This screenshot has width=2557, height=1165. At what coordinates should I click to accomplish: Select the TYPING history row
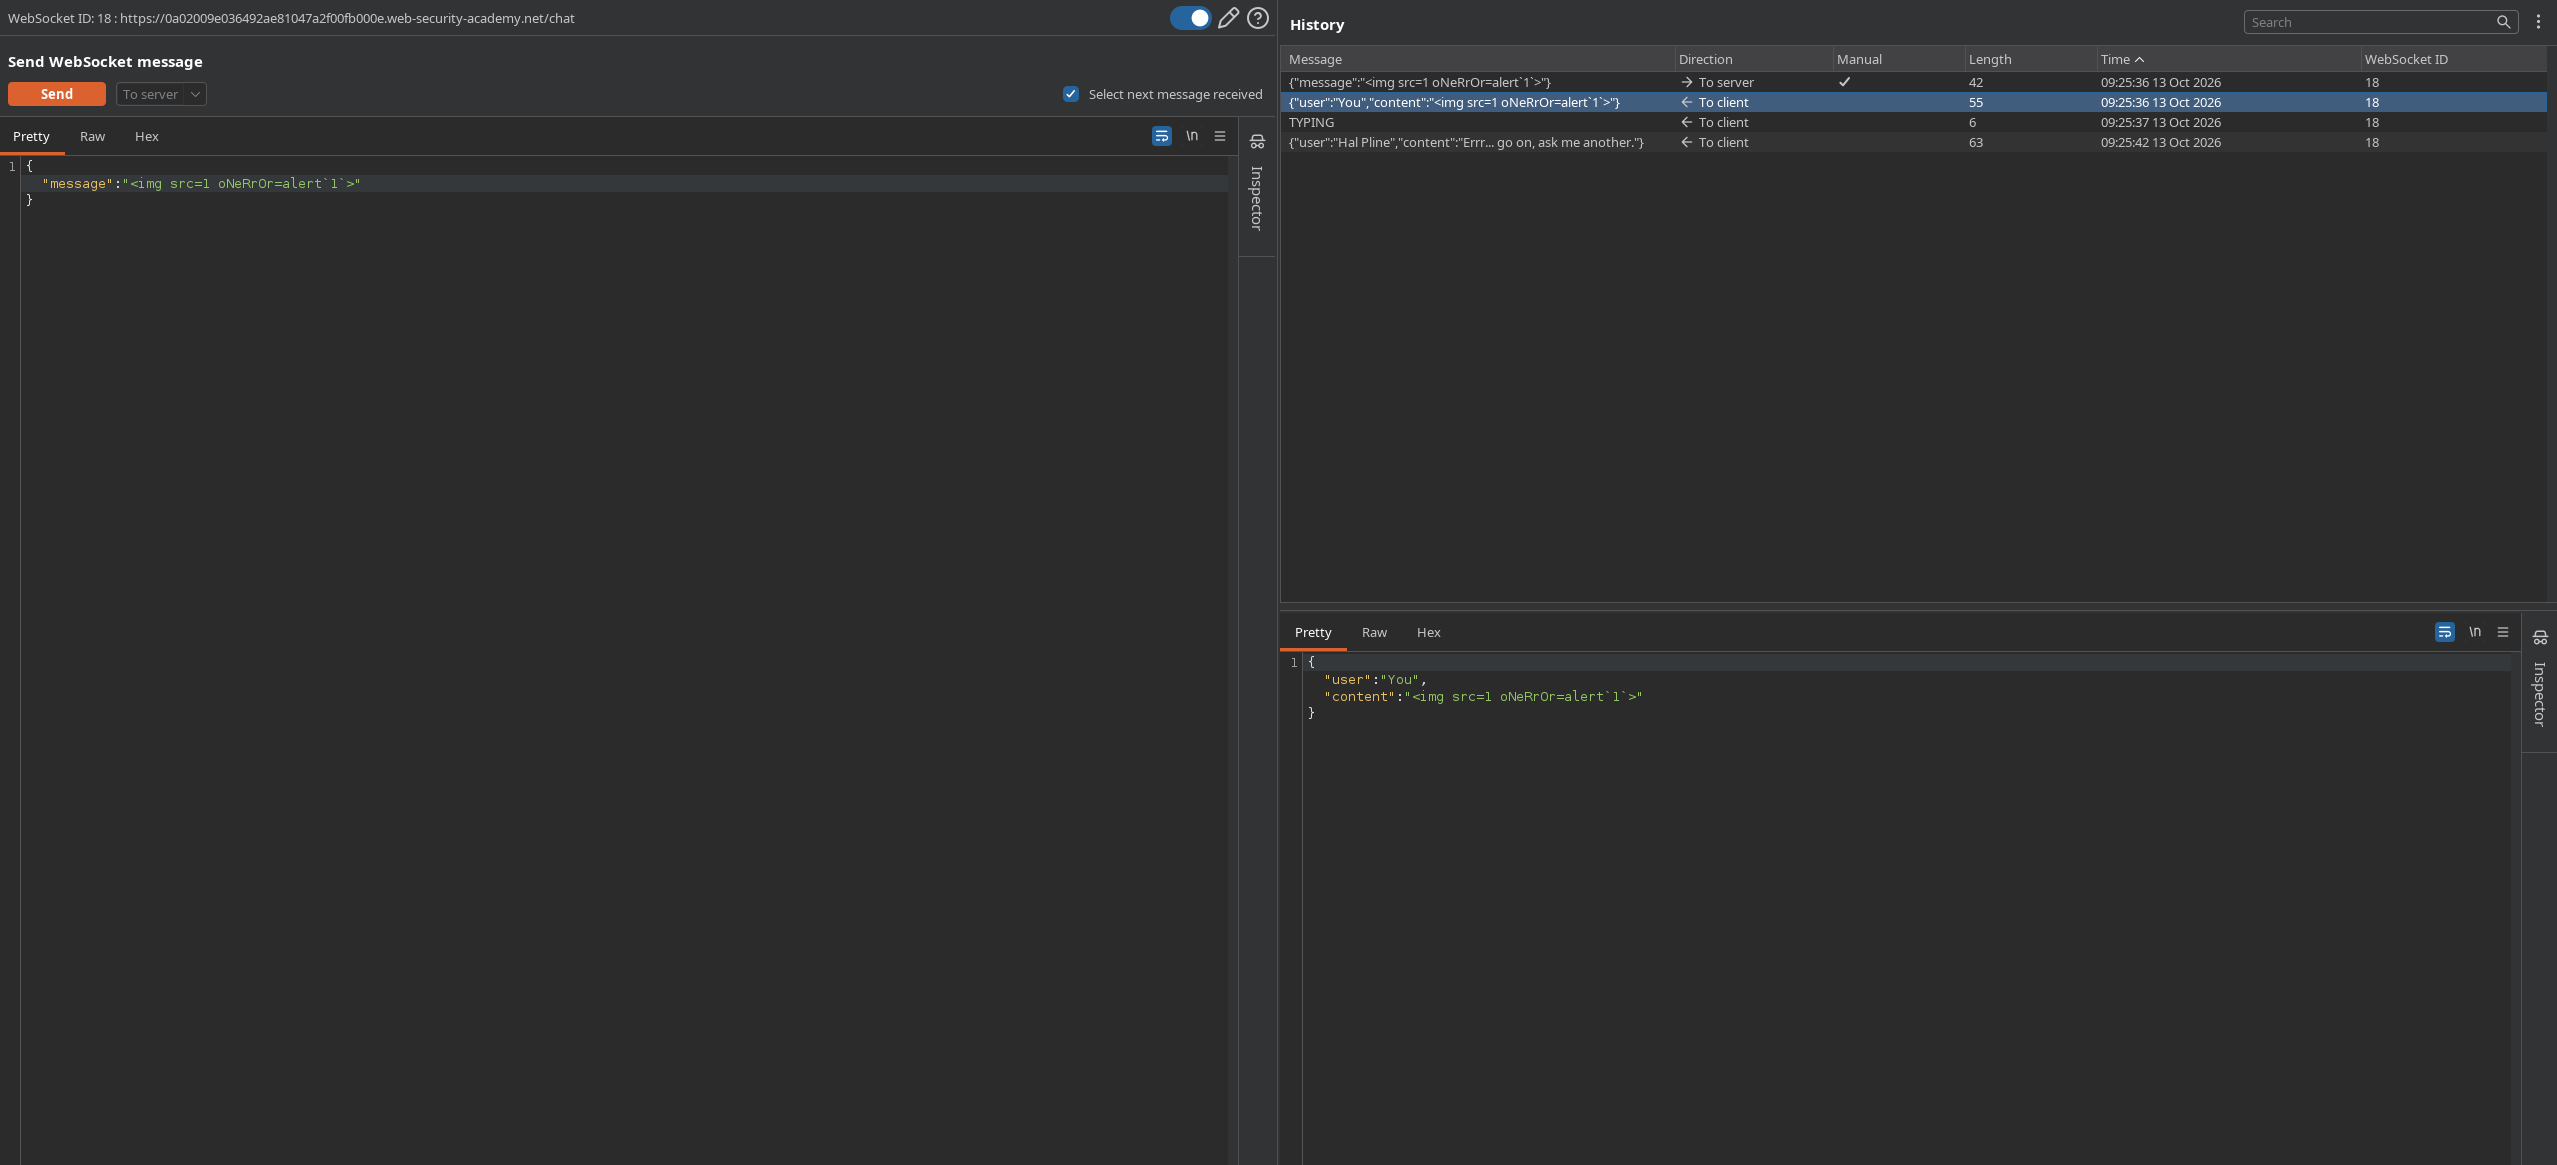pyautogui.click(x=1913, y=122)
